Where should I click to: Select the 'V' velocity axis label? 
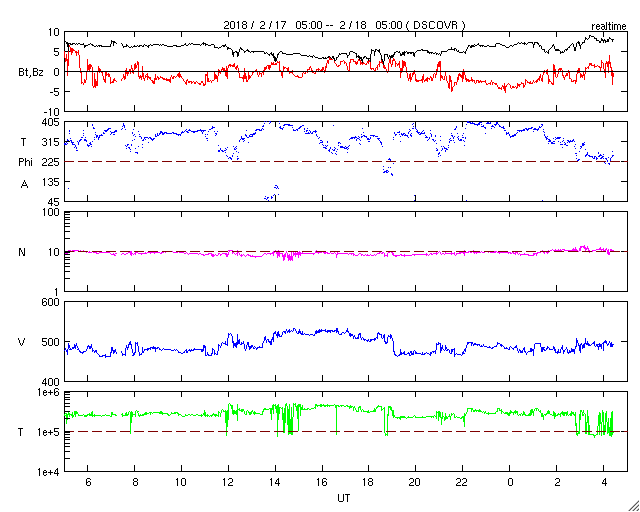point(22,342)
